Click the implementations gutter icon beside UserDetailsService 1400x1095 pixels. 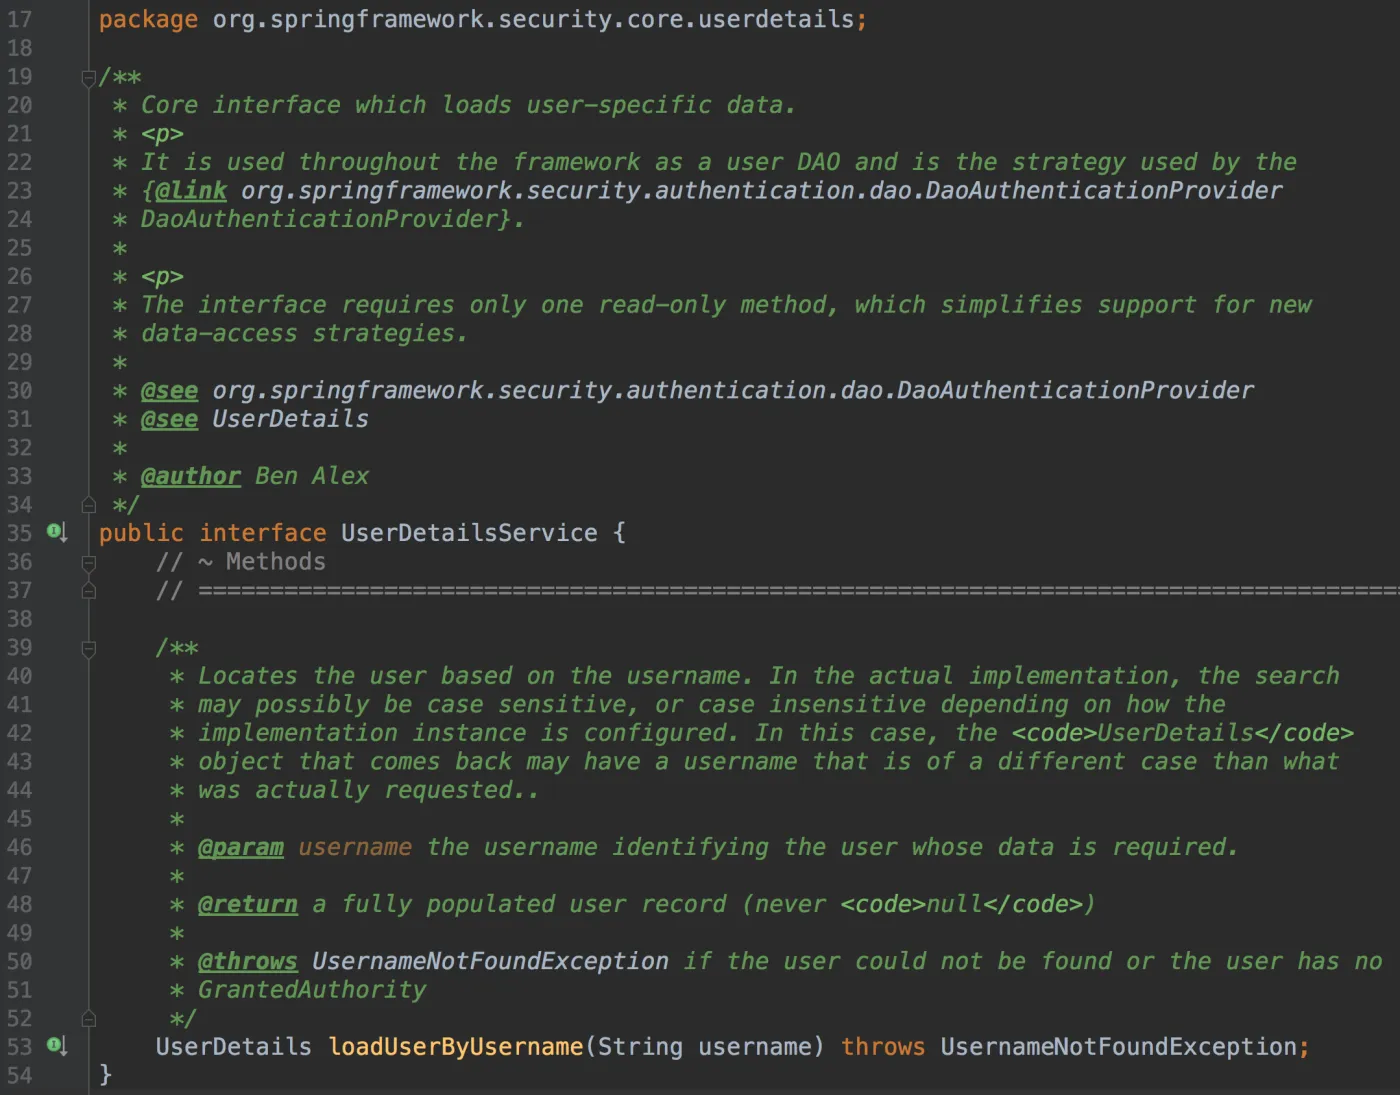[56, 533]
